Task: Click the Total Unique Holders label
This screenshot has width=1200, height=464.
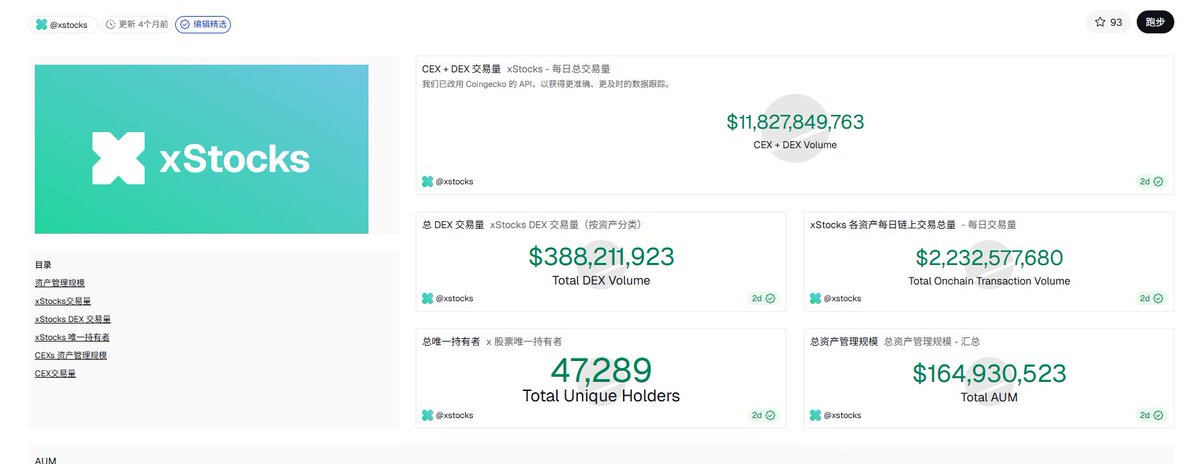Action: pyautogui.click(x=601, y=396)
